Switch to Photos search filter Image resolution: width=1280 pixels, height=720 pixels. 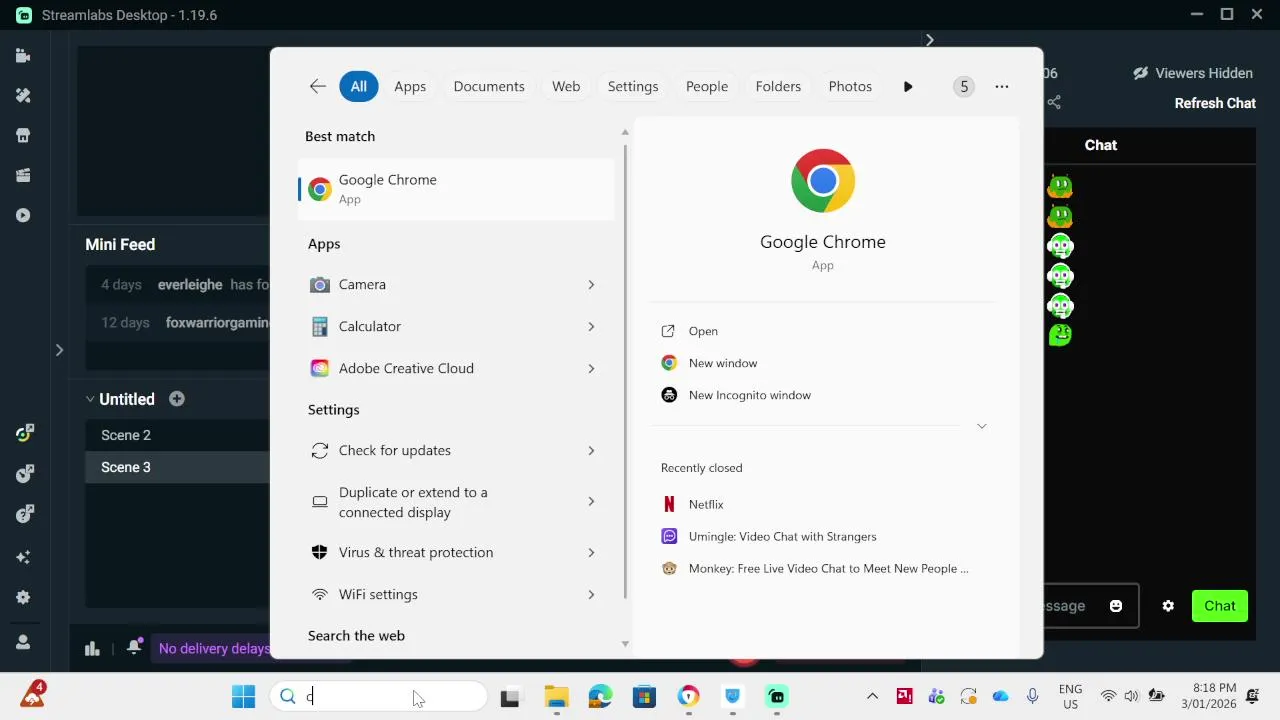(x=850, y=86)
